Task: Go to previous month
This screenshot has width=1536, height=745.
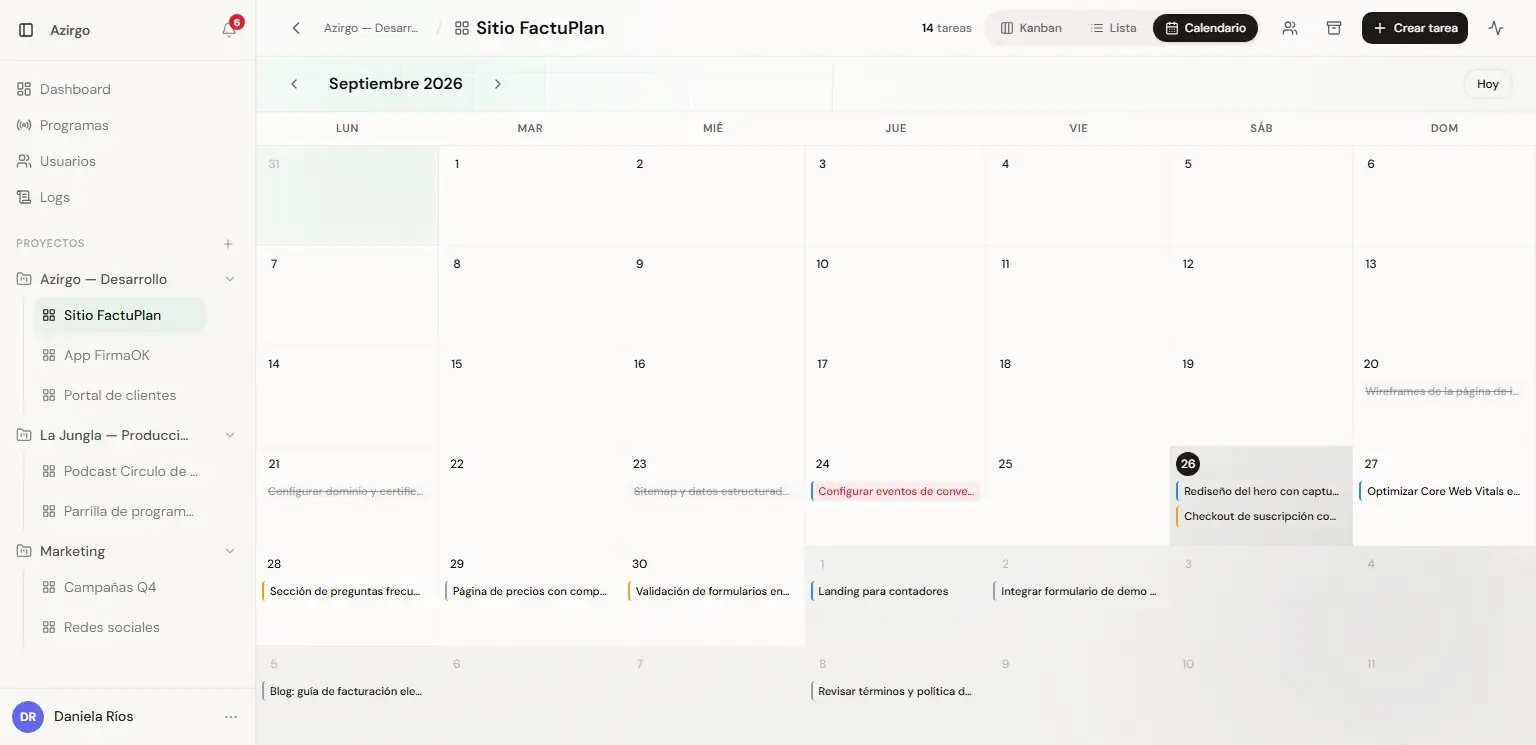Action: (294, 84)
